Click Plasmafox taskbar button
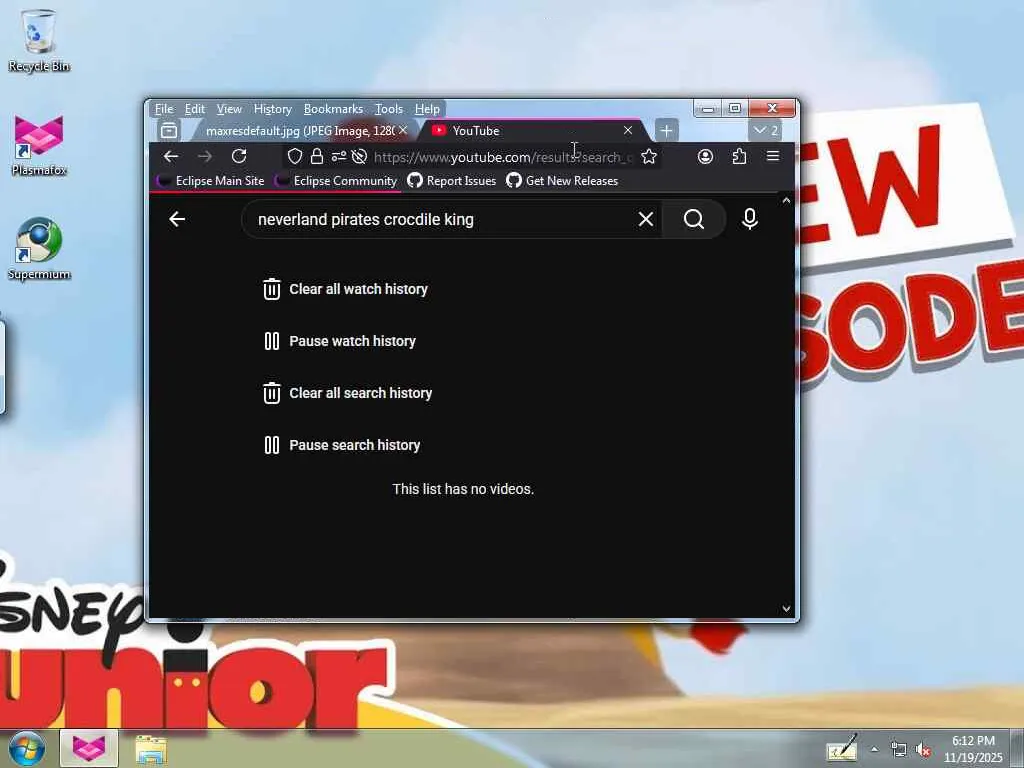1024x768 pixels. 89,748
